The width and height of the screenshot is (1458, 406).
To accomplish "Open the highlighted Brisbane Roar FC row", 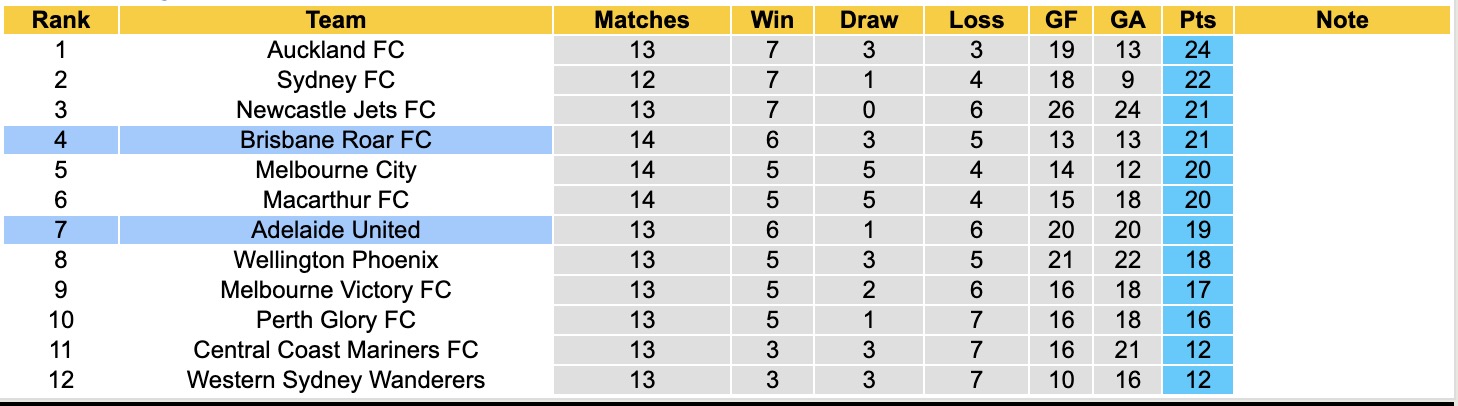I will pyautogui.click(x=336, y=140).
